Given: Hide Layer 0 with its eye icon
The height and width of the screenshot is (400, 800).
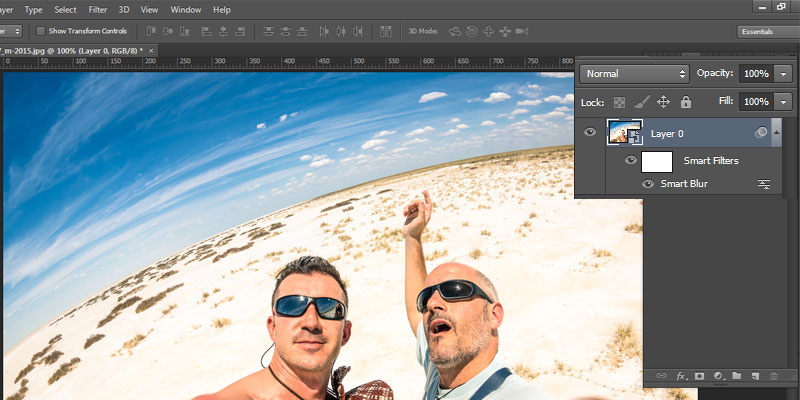Looking at the screenshot, I should (x=590, y=132).
